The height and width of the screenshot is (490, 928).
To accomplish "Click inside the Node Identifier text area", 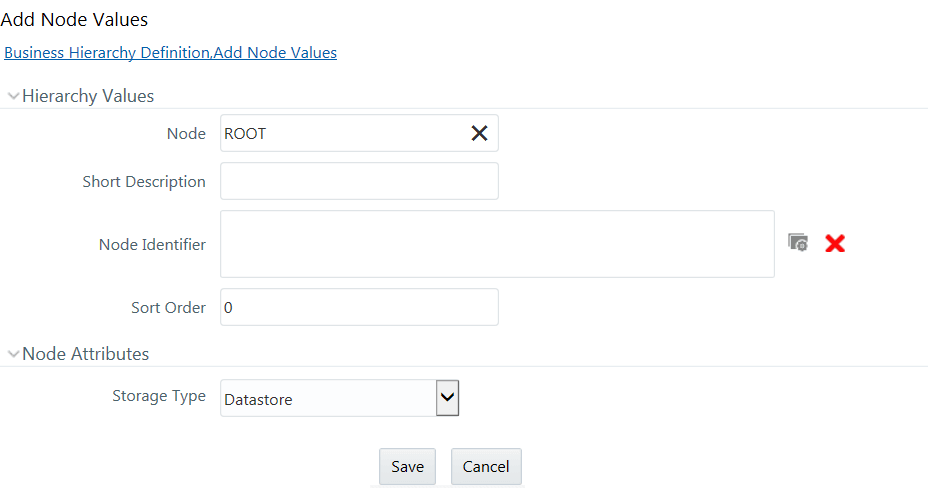I will pos(497,244).
